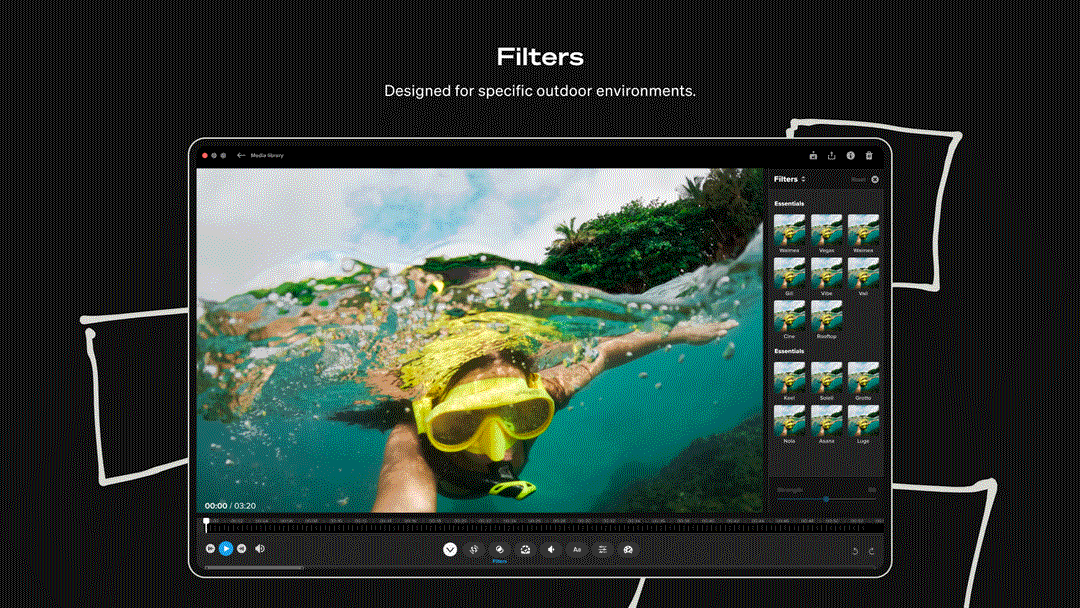This screenshot has height=608, width=1080.
Task: Click the info icon near the top right
Action: pyautogui.click(x=851, y=155)
